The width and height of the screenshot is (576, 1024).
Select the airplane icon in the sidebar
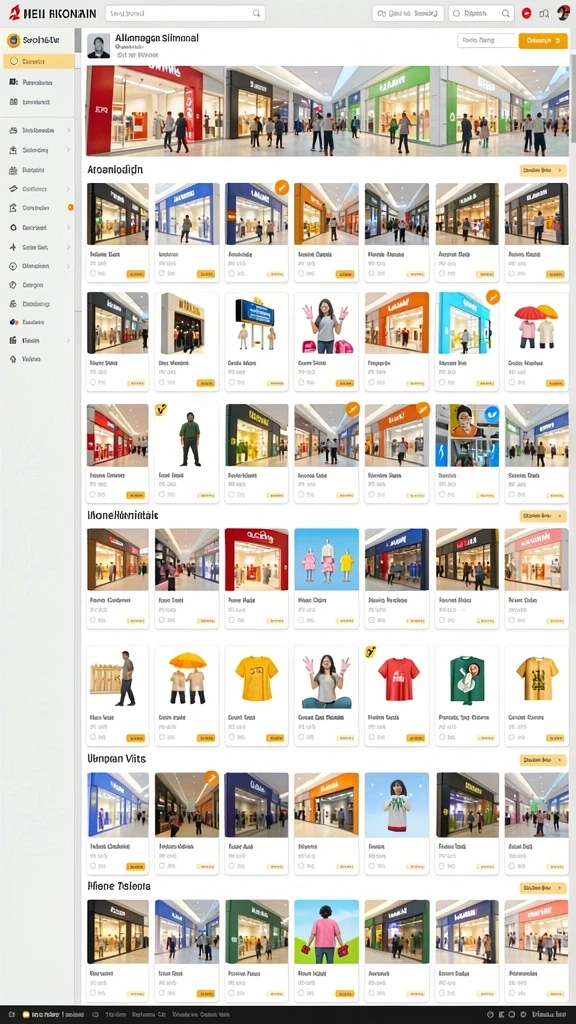pos(13,248)
